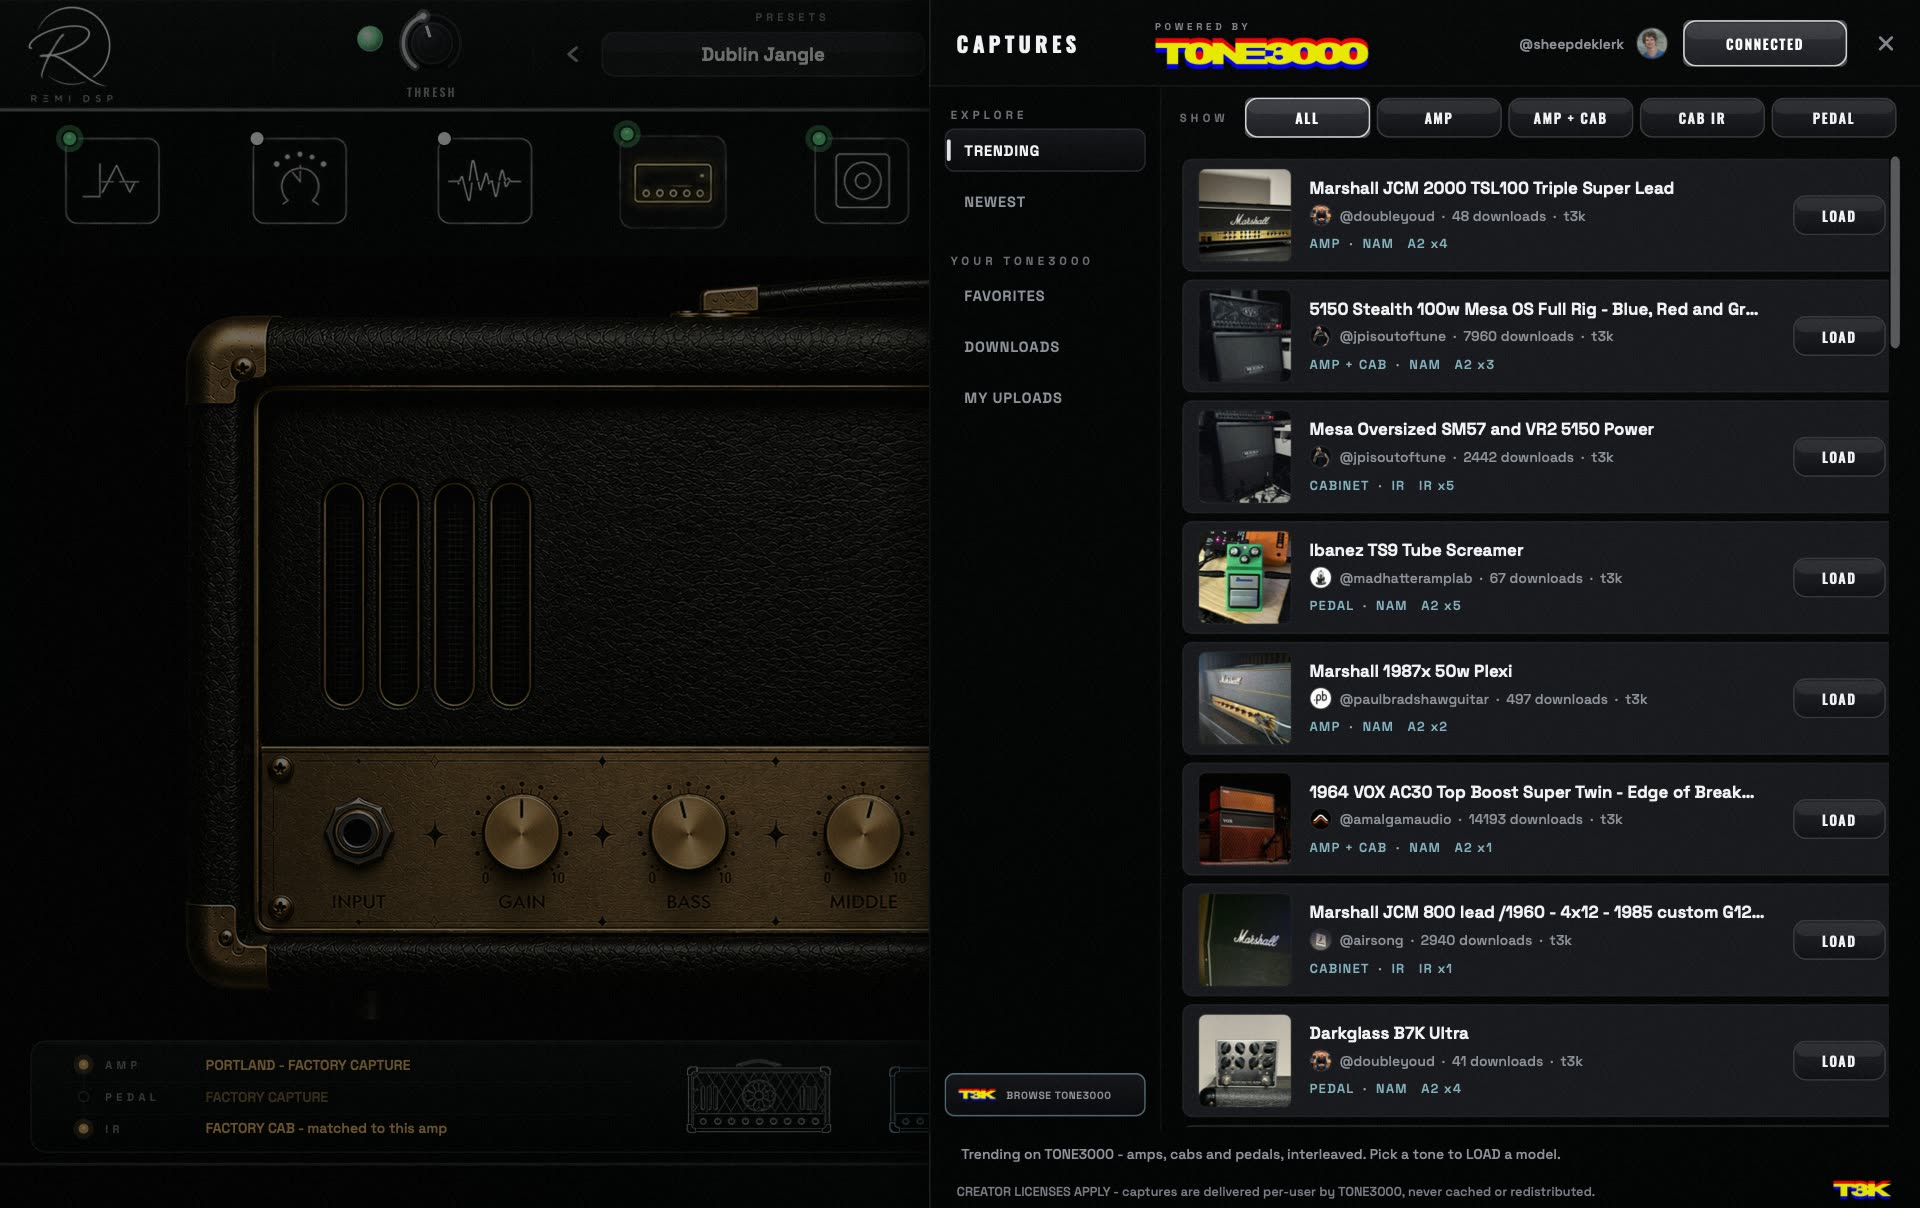Click the sheepdeklerk profile avatar
The height and width of the screenshot is (1208, 1920).
1651,44
